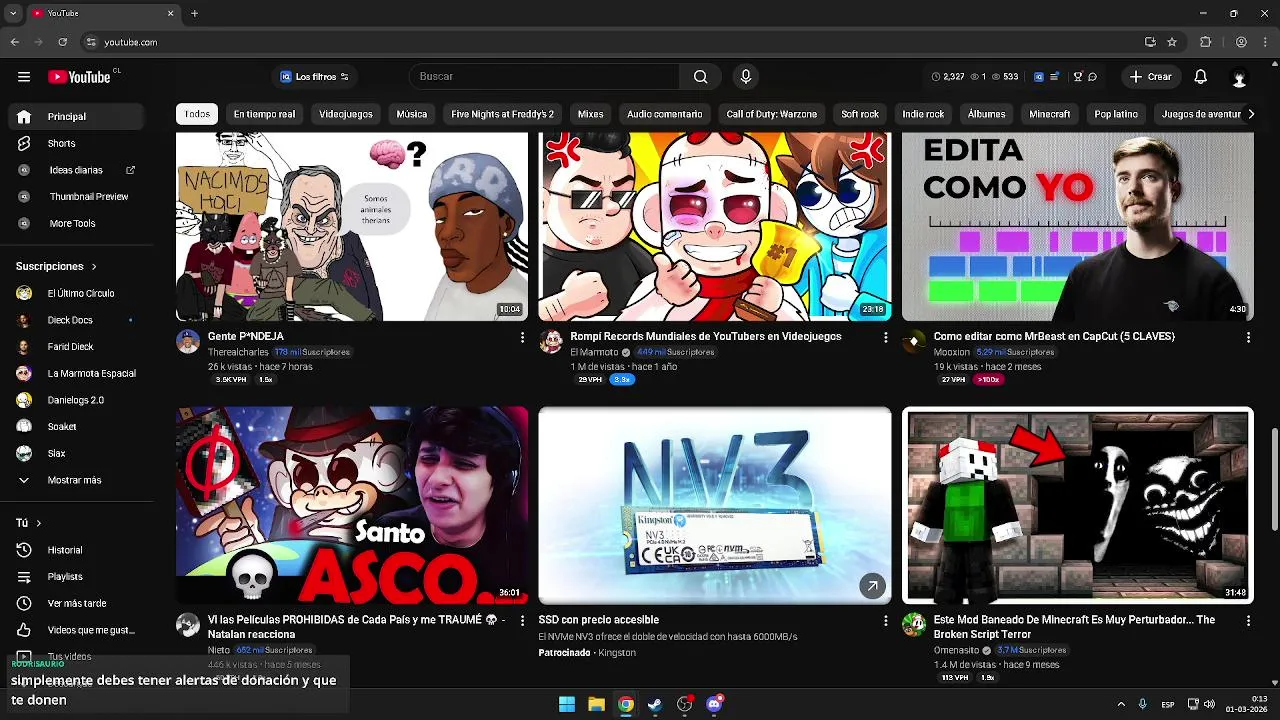Select the Música chip
The width and height of the screenshot is (1280, 720).
[411, 114]
